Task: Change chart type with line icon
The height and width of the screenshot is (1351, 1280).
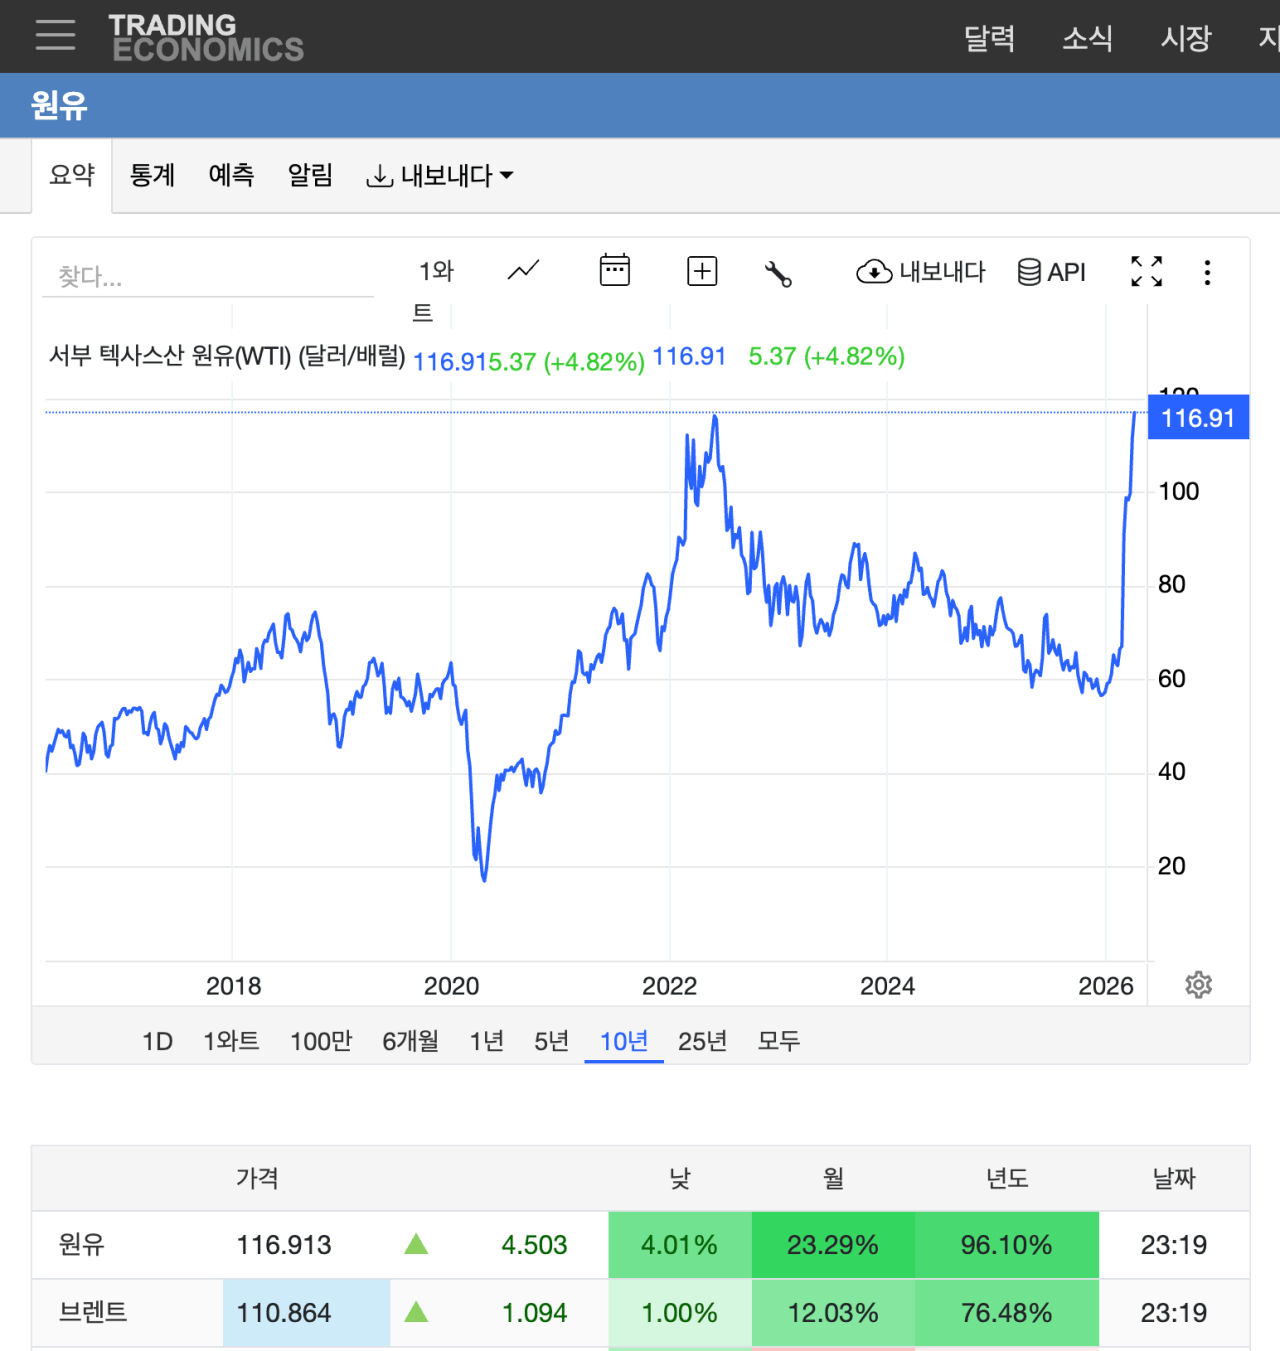Action: (x=523, y=271)
